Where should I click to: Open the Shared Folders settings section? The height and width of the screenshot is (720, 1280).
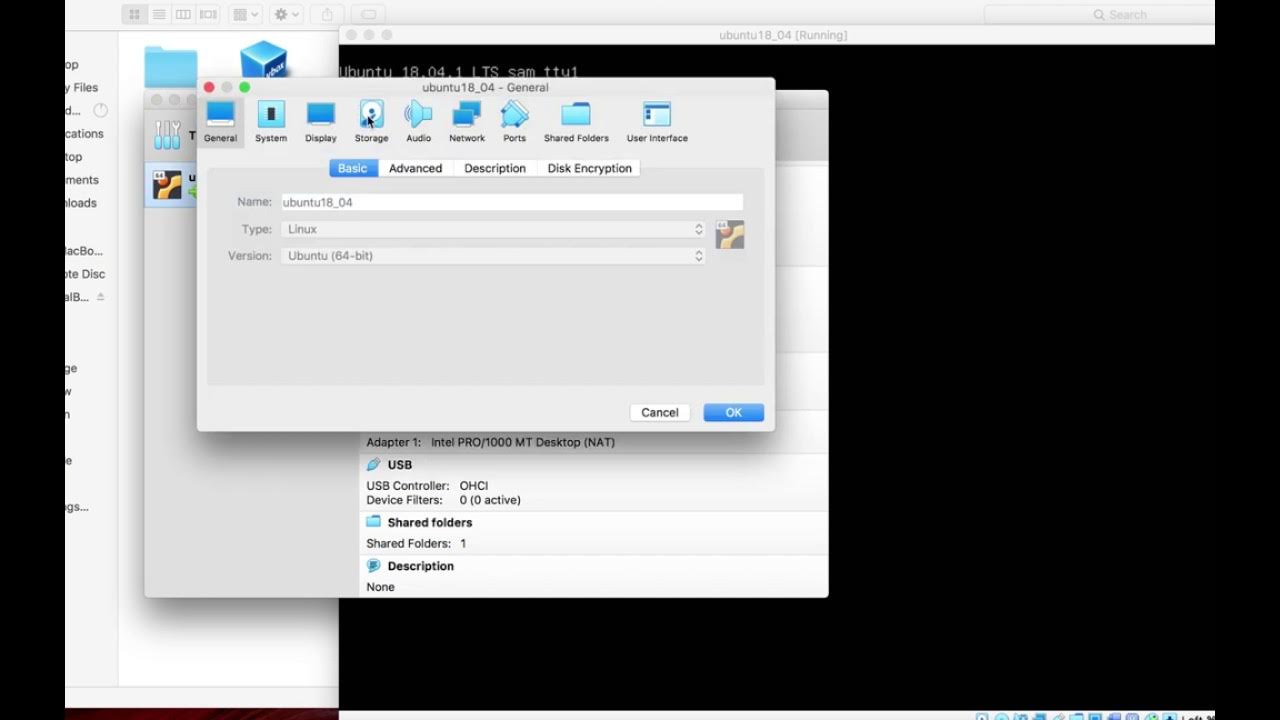pyautogui.click(x=576, y=122)
